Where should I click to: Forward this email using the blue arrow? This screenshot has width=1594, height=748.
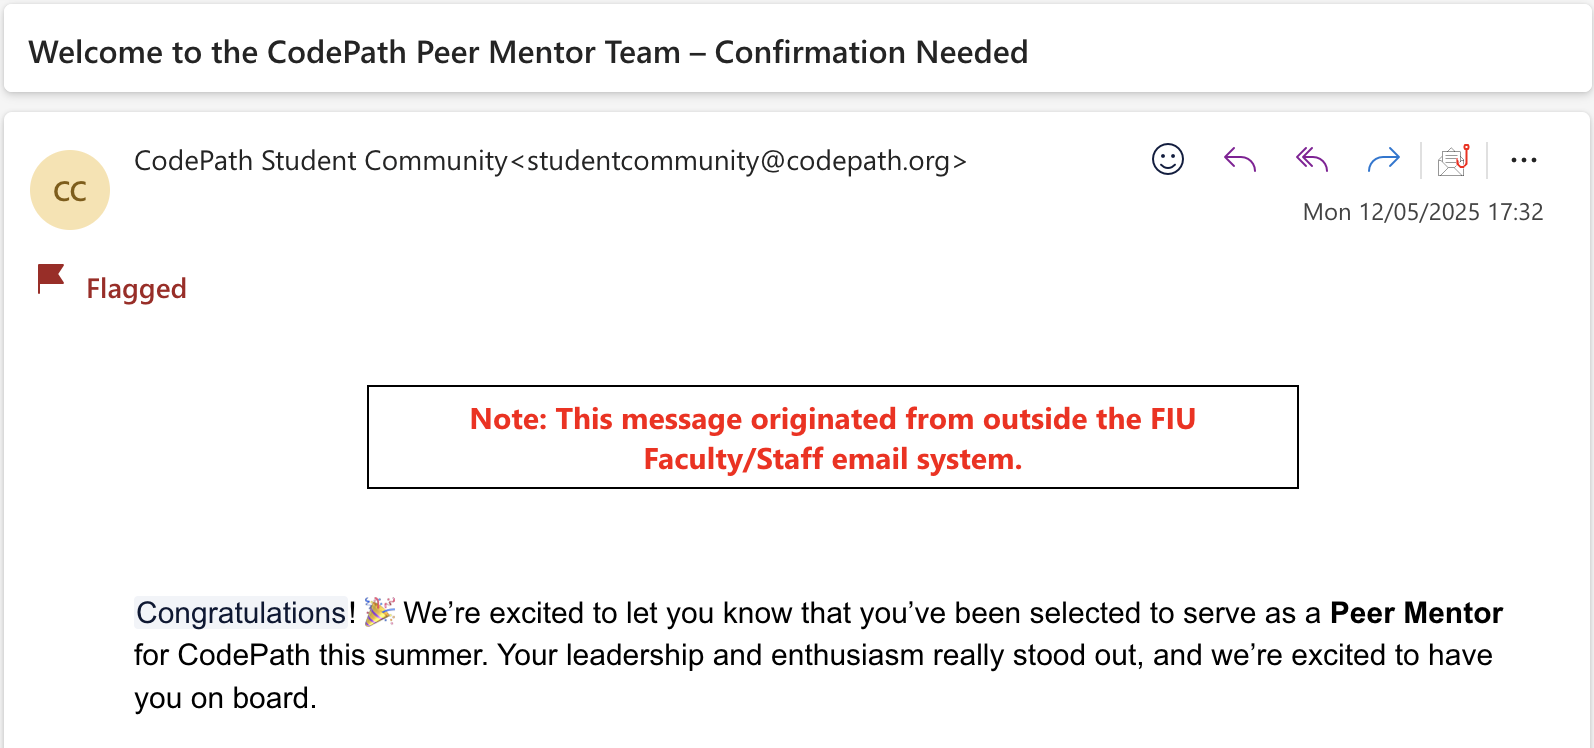coord(1384,160)
